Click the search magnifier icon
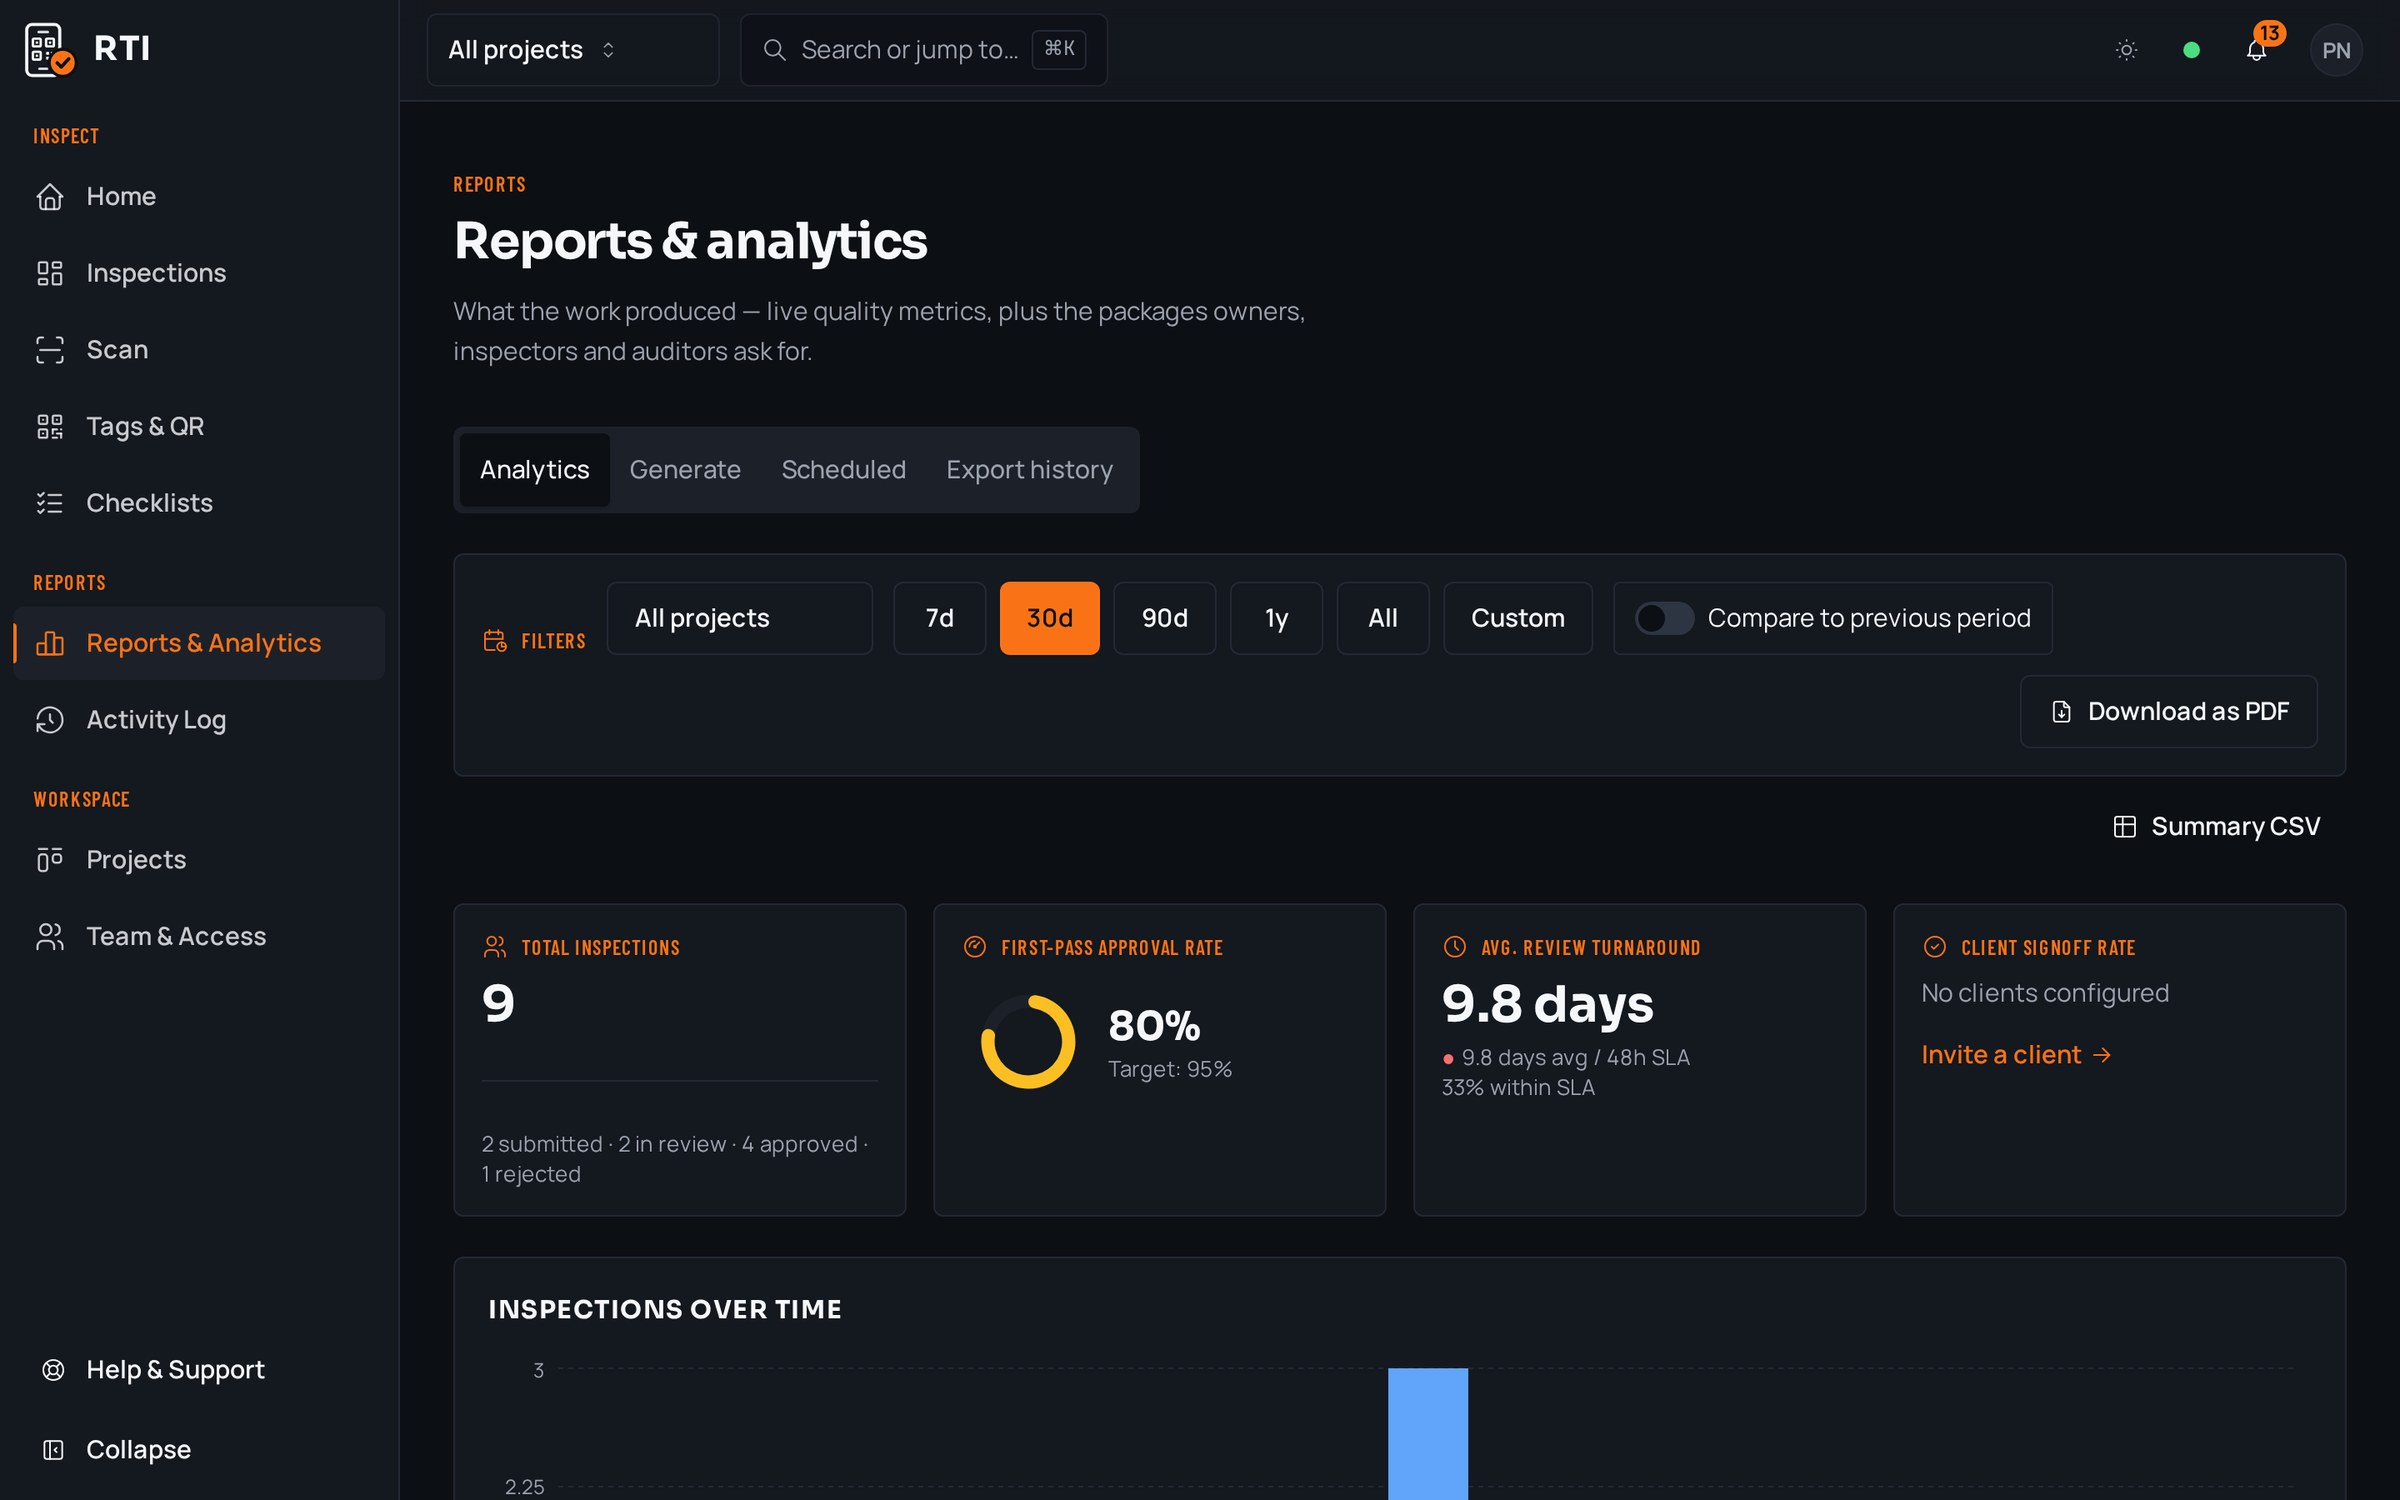Viewport: 2400px width, 1500px height. click(x=775, y=50)
